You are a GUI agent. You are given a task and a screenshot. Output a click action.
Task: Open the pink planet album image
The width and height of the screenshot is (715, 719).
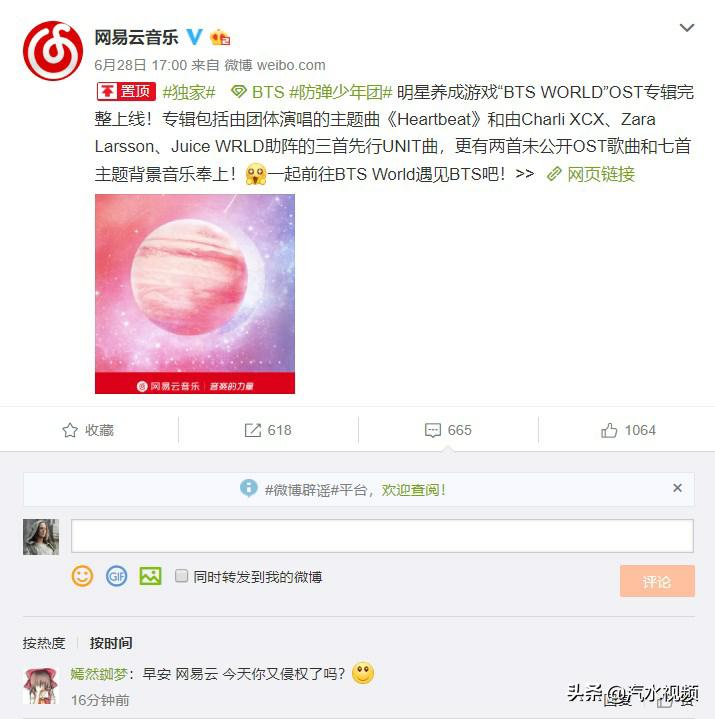(x=195, y=293)
